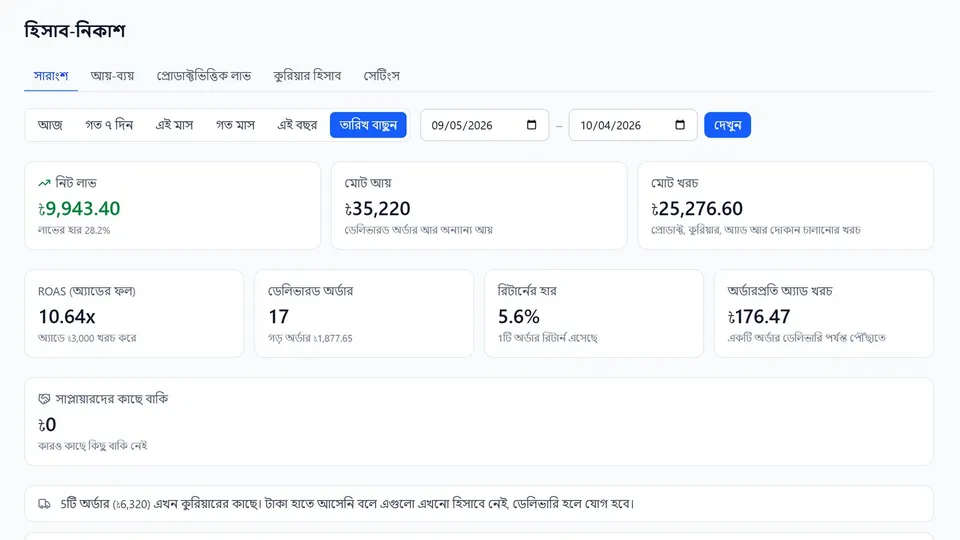
Task: Focus the end date field 10/04/2026
Action: pyautogui.click(x=633, y=125)
